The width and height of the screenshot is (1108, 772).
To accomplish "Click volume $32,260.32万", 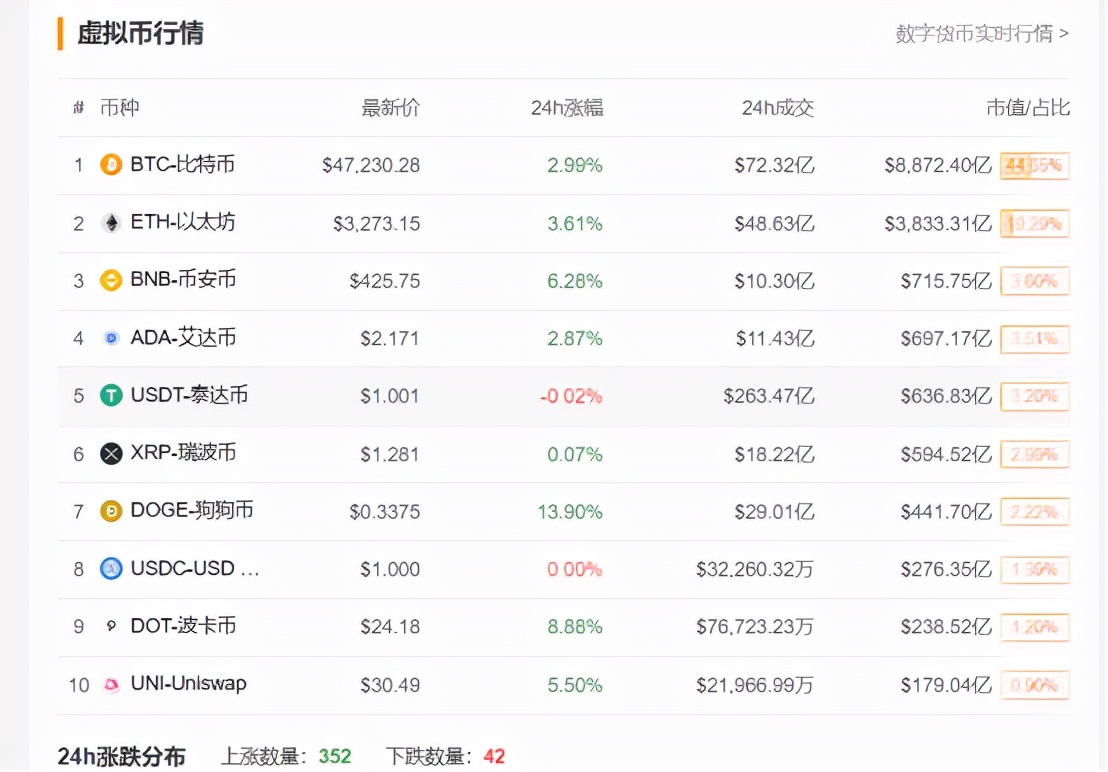I will [x=755, y=569].
